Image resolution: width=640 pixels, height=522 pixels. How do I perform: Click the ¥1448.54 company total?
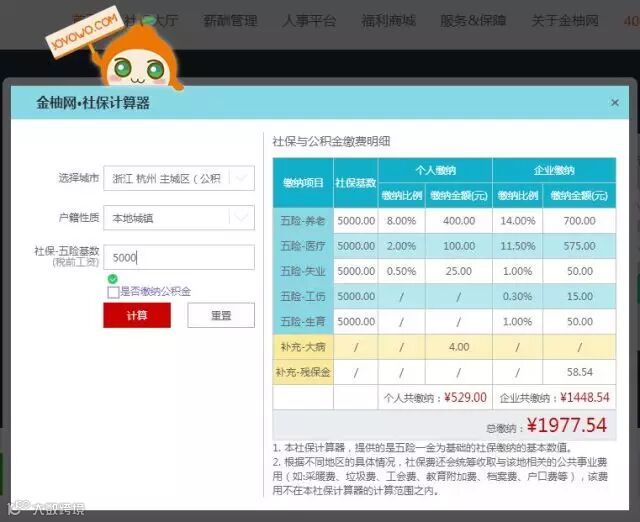click(x=585, y=398)
